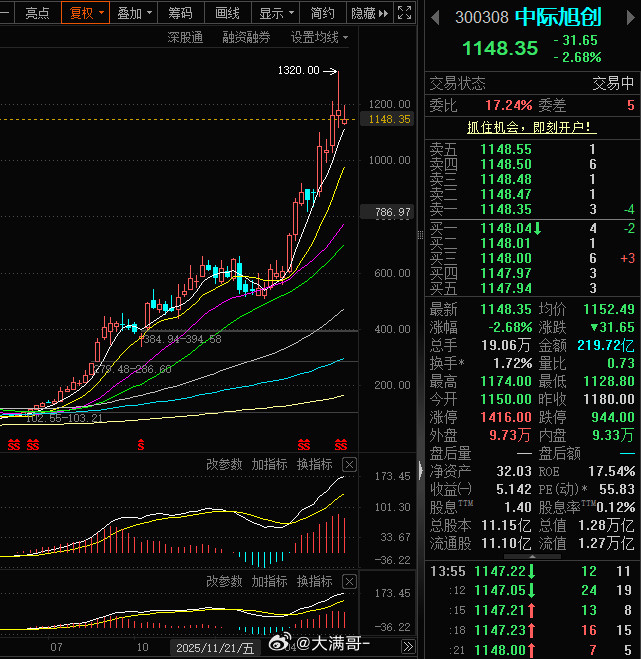Close the upper indicator panel
This screenshot has width=641, height=659.
[349, 464]
